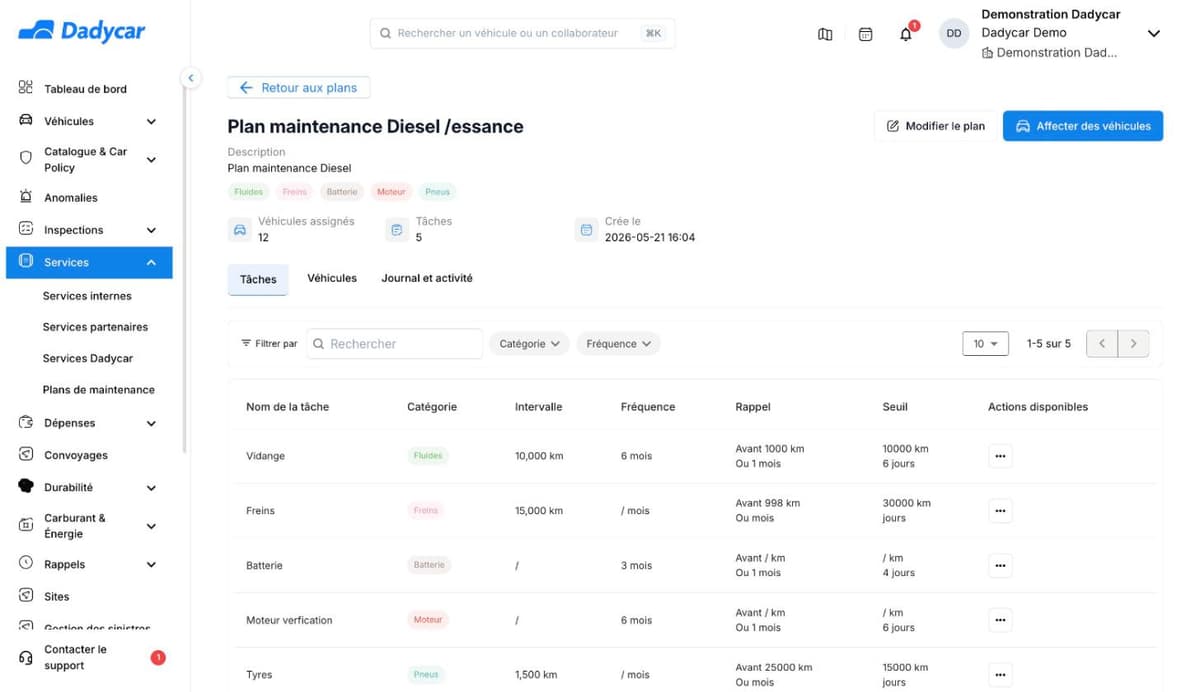1200x692 pixels.
Task: Switch to the Véhicules tab
Action: pos(332,278)
